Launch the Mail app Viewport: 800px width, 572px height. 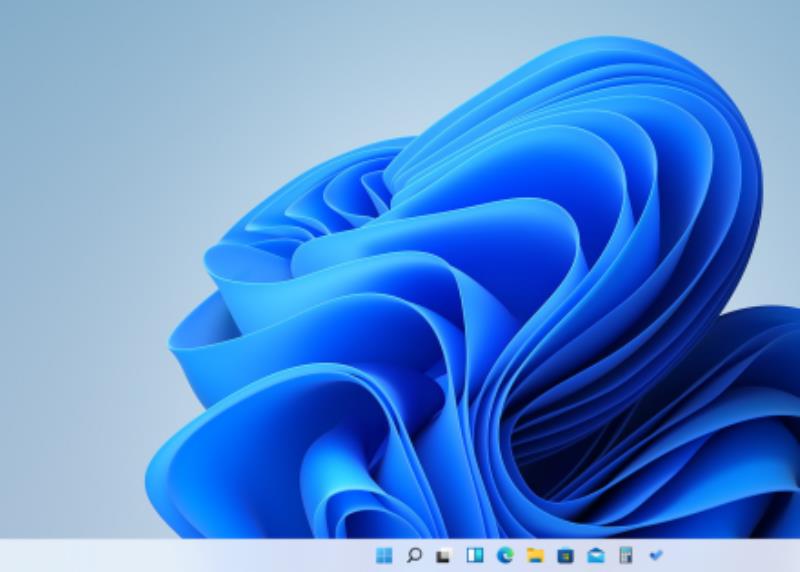595,555
